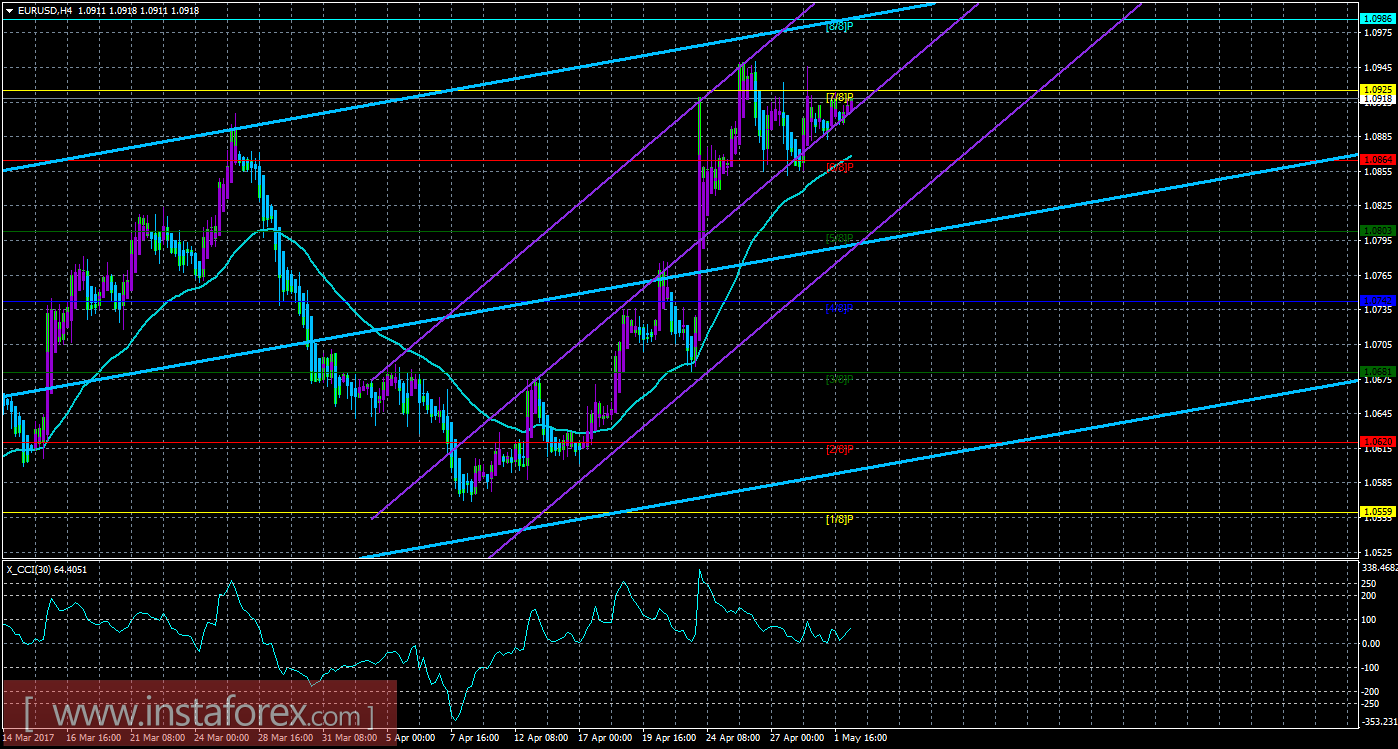Viewport: 1398px width, 749px height.
Task: Click the [4/8]P Murrey level label
Action: [839, 308]
